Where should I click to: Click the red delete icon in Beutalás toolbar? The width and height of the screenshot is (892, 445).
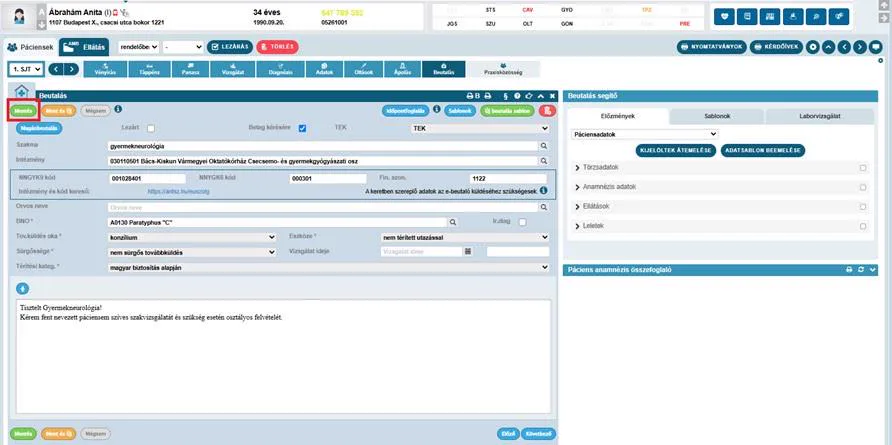click(x=547, y=111)
